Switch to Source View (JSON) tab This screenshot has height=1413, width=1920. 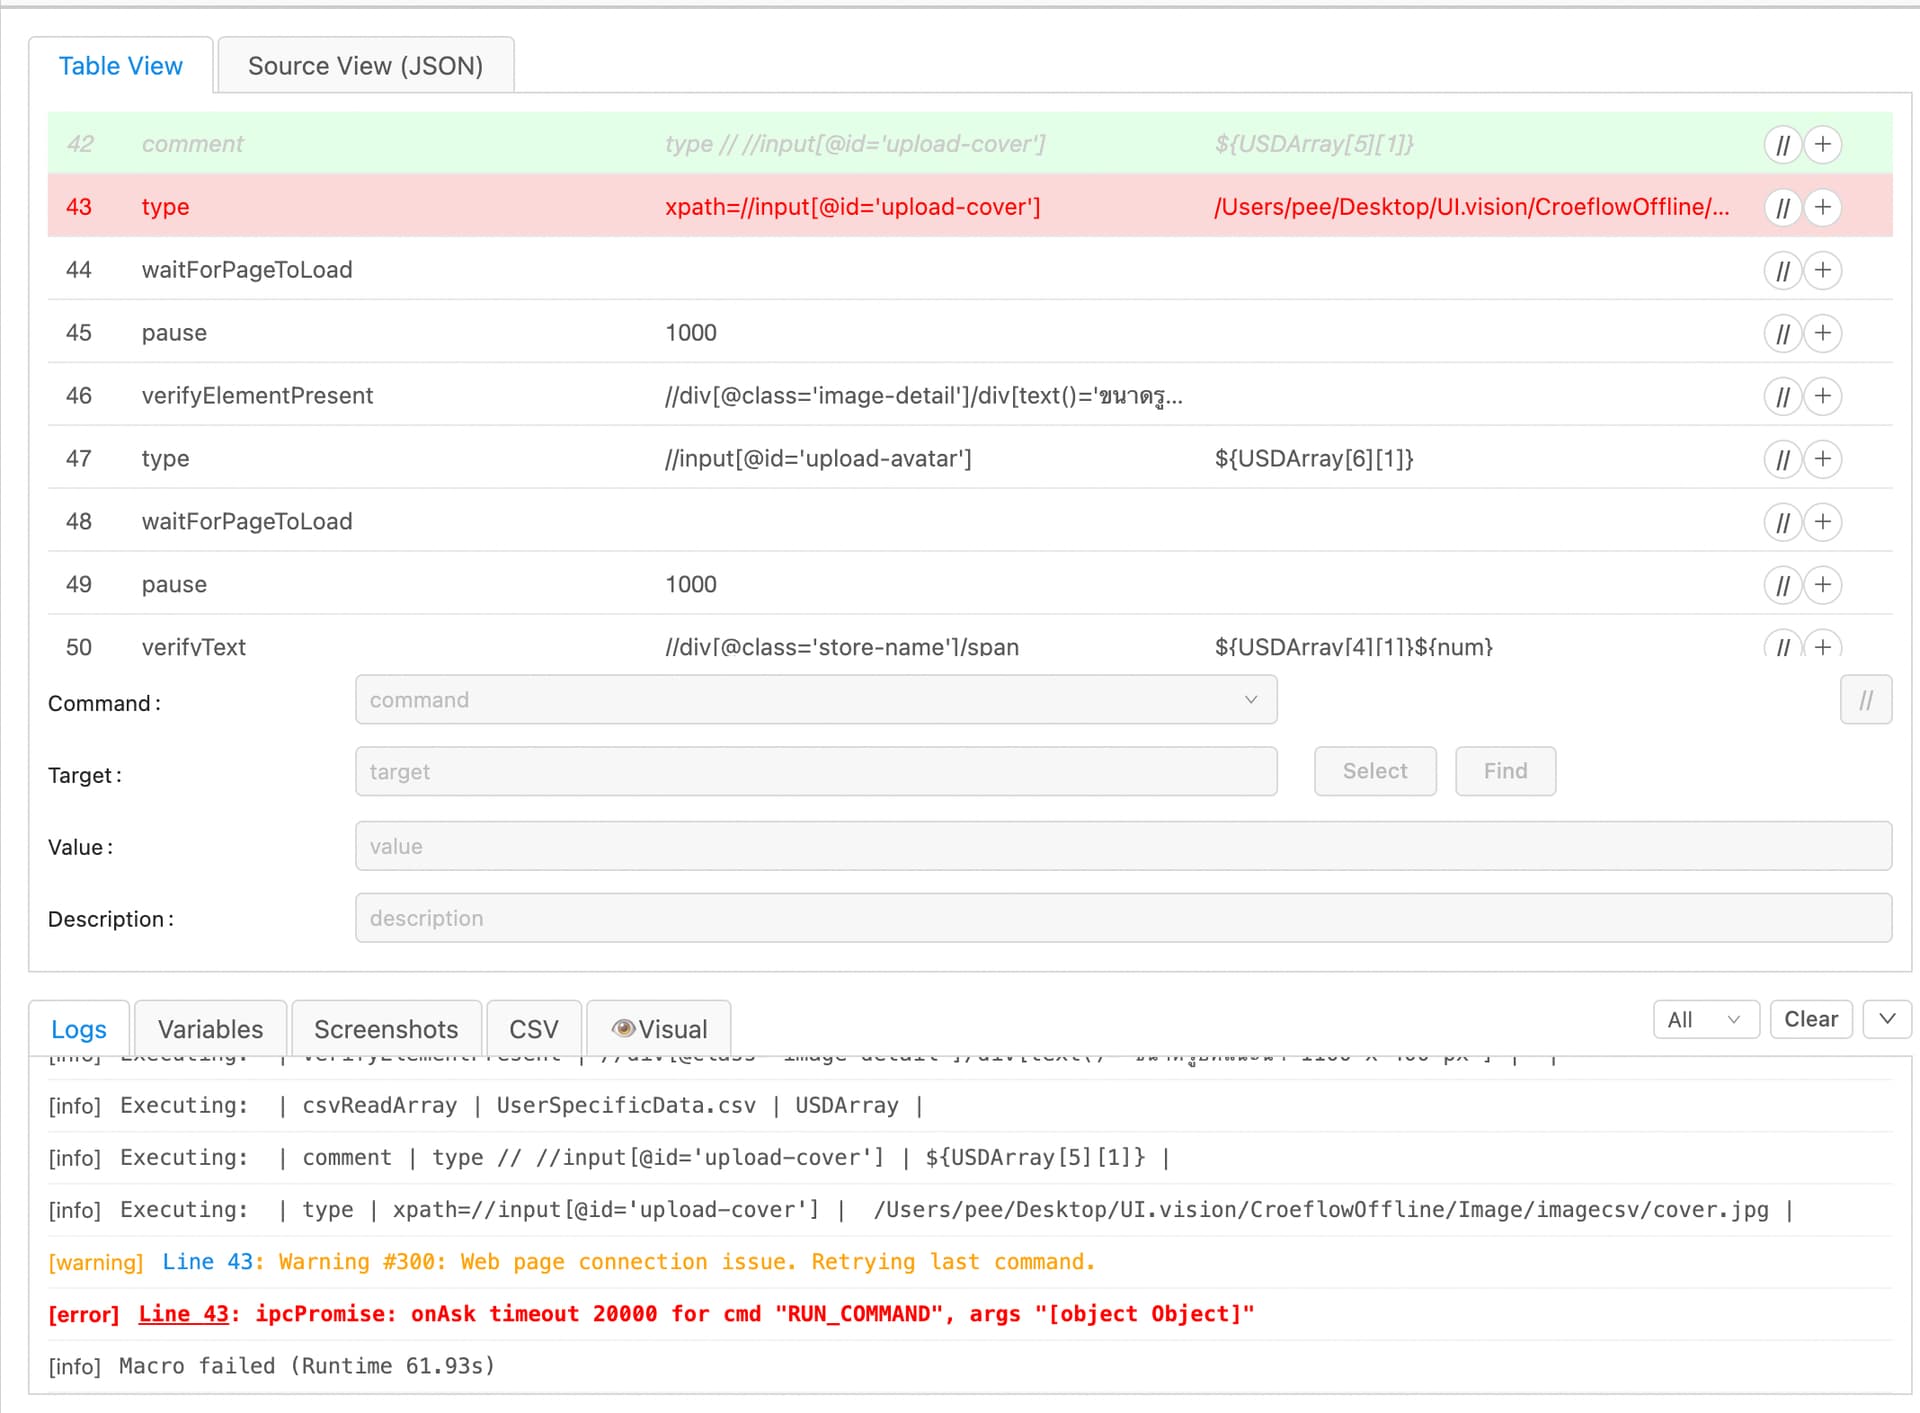point(364,64)
